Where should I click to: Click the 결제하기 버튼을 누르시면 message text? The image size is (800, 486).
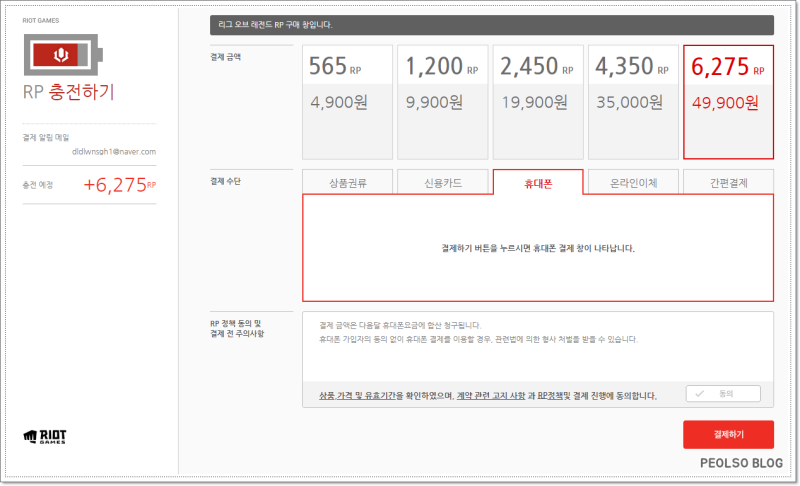tap(538, 248)
